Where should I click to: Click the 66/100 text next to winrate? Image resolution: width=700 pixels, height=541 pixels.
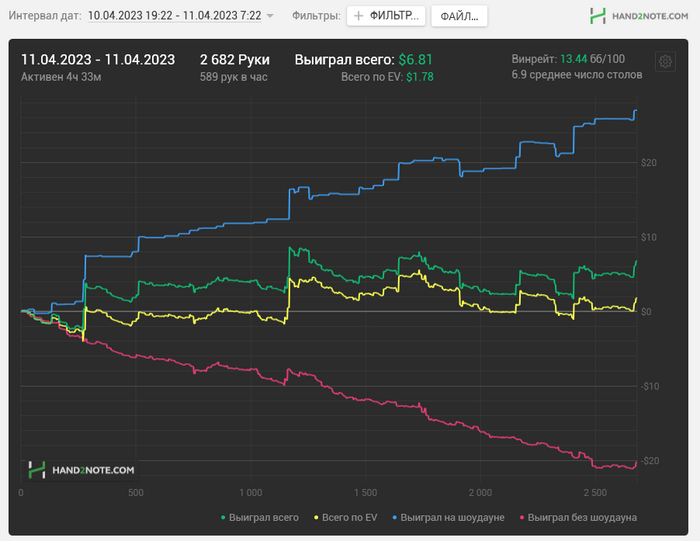(608, 59)
